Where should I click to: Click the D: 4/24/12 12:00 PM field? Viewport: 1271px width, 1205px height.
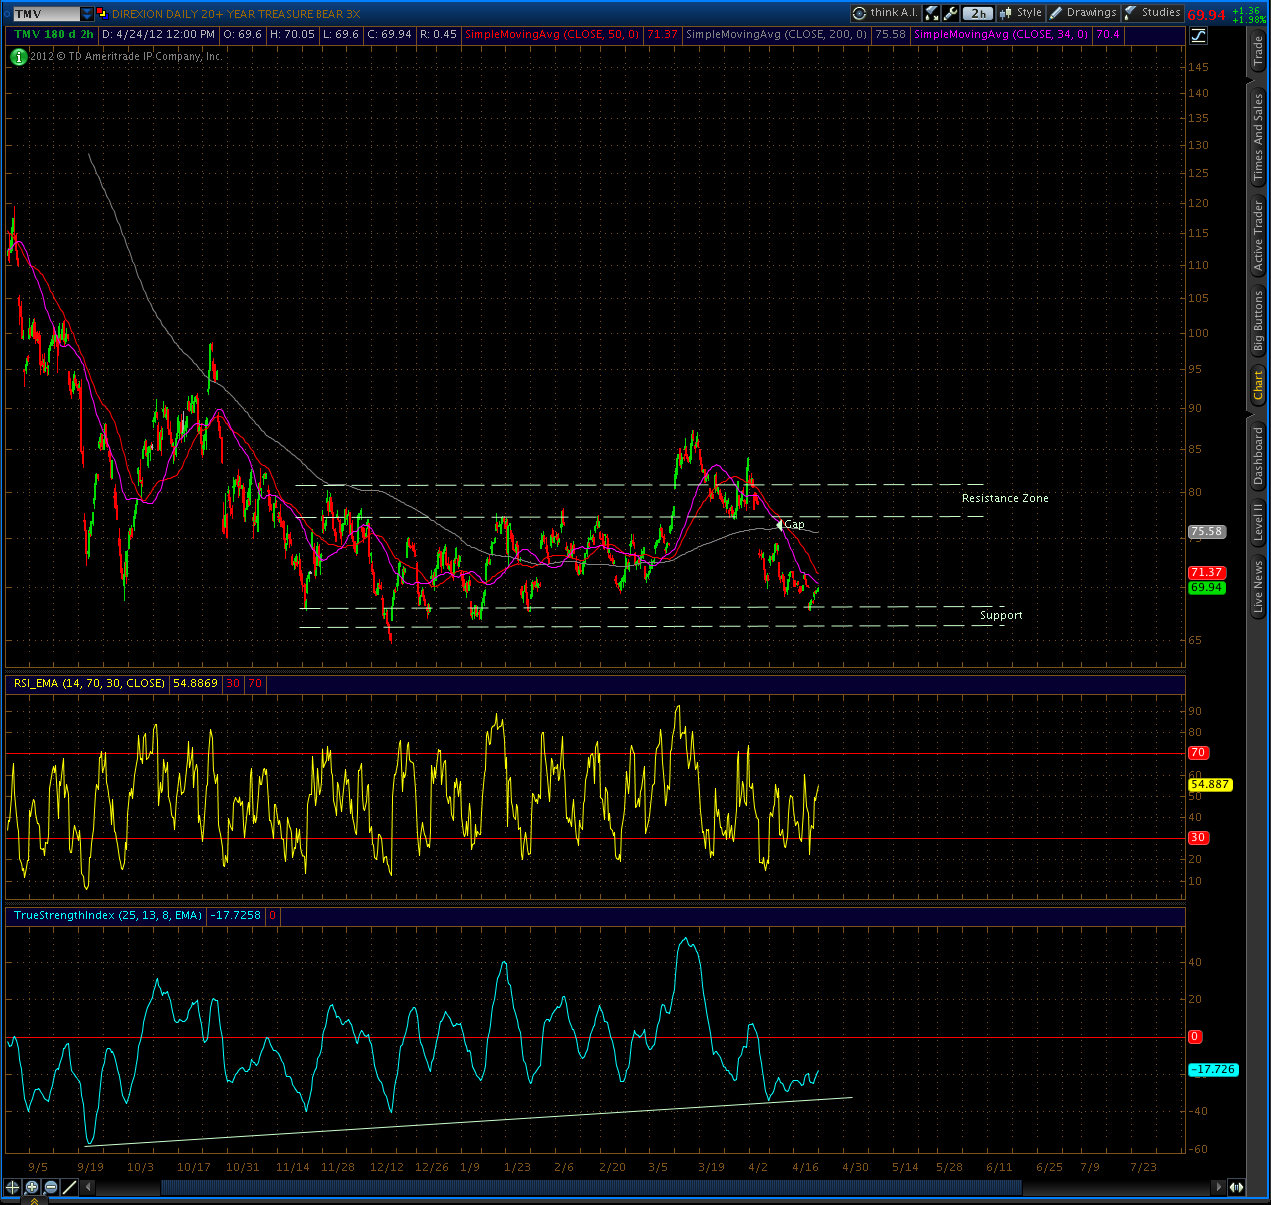coord(157,35)
